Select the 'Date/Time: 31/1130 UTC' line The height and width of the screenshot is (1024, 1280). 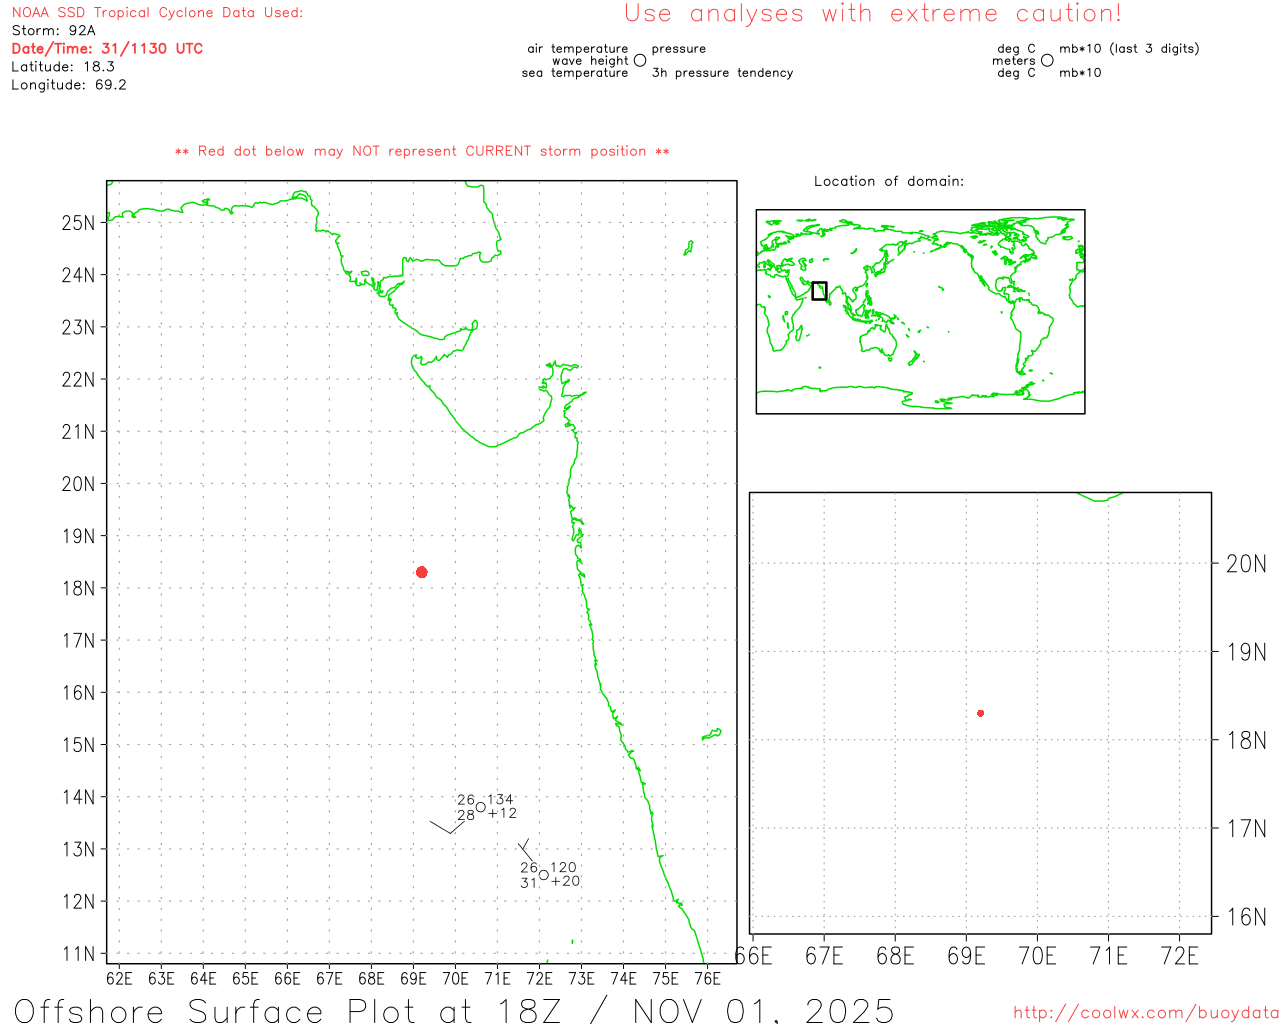point(107,48)
